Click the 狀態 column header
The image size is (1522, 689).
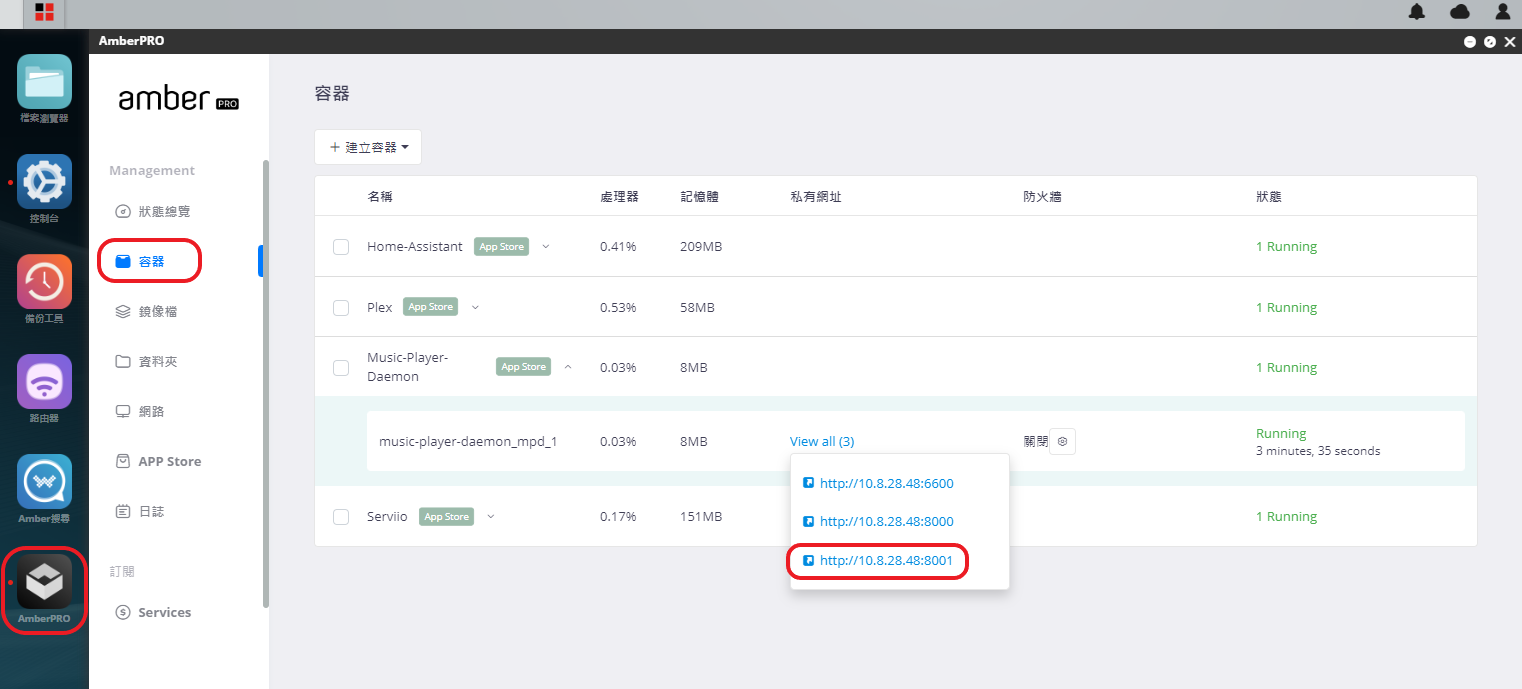coord(1269,197)
